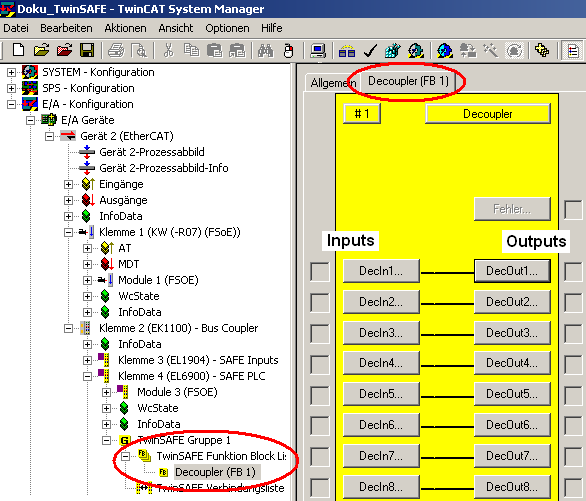The height and width of the screenshot is (501, 586).
Task: Click the binoculars Find icon
Action: click(265, 50)
